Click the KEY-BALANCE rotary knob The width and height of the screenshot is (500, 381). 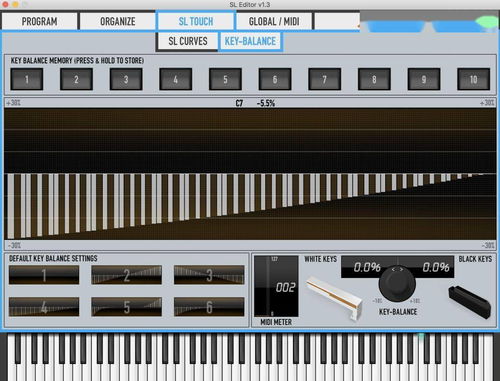pyautogui.click(x=397, y=284)
